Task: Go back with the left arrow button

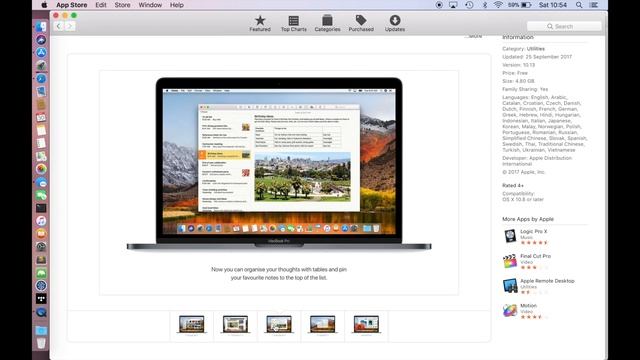Action: [59, 26]
